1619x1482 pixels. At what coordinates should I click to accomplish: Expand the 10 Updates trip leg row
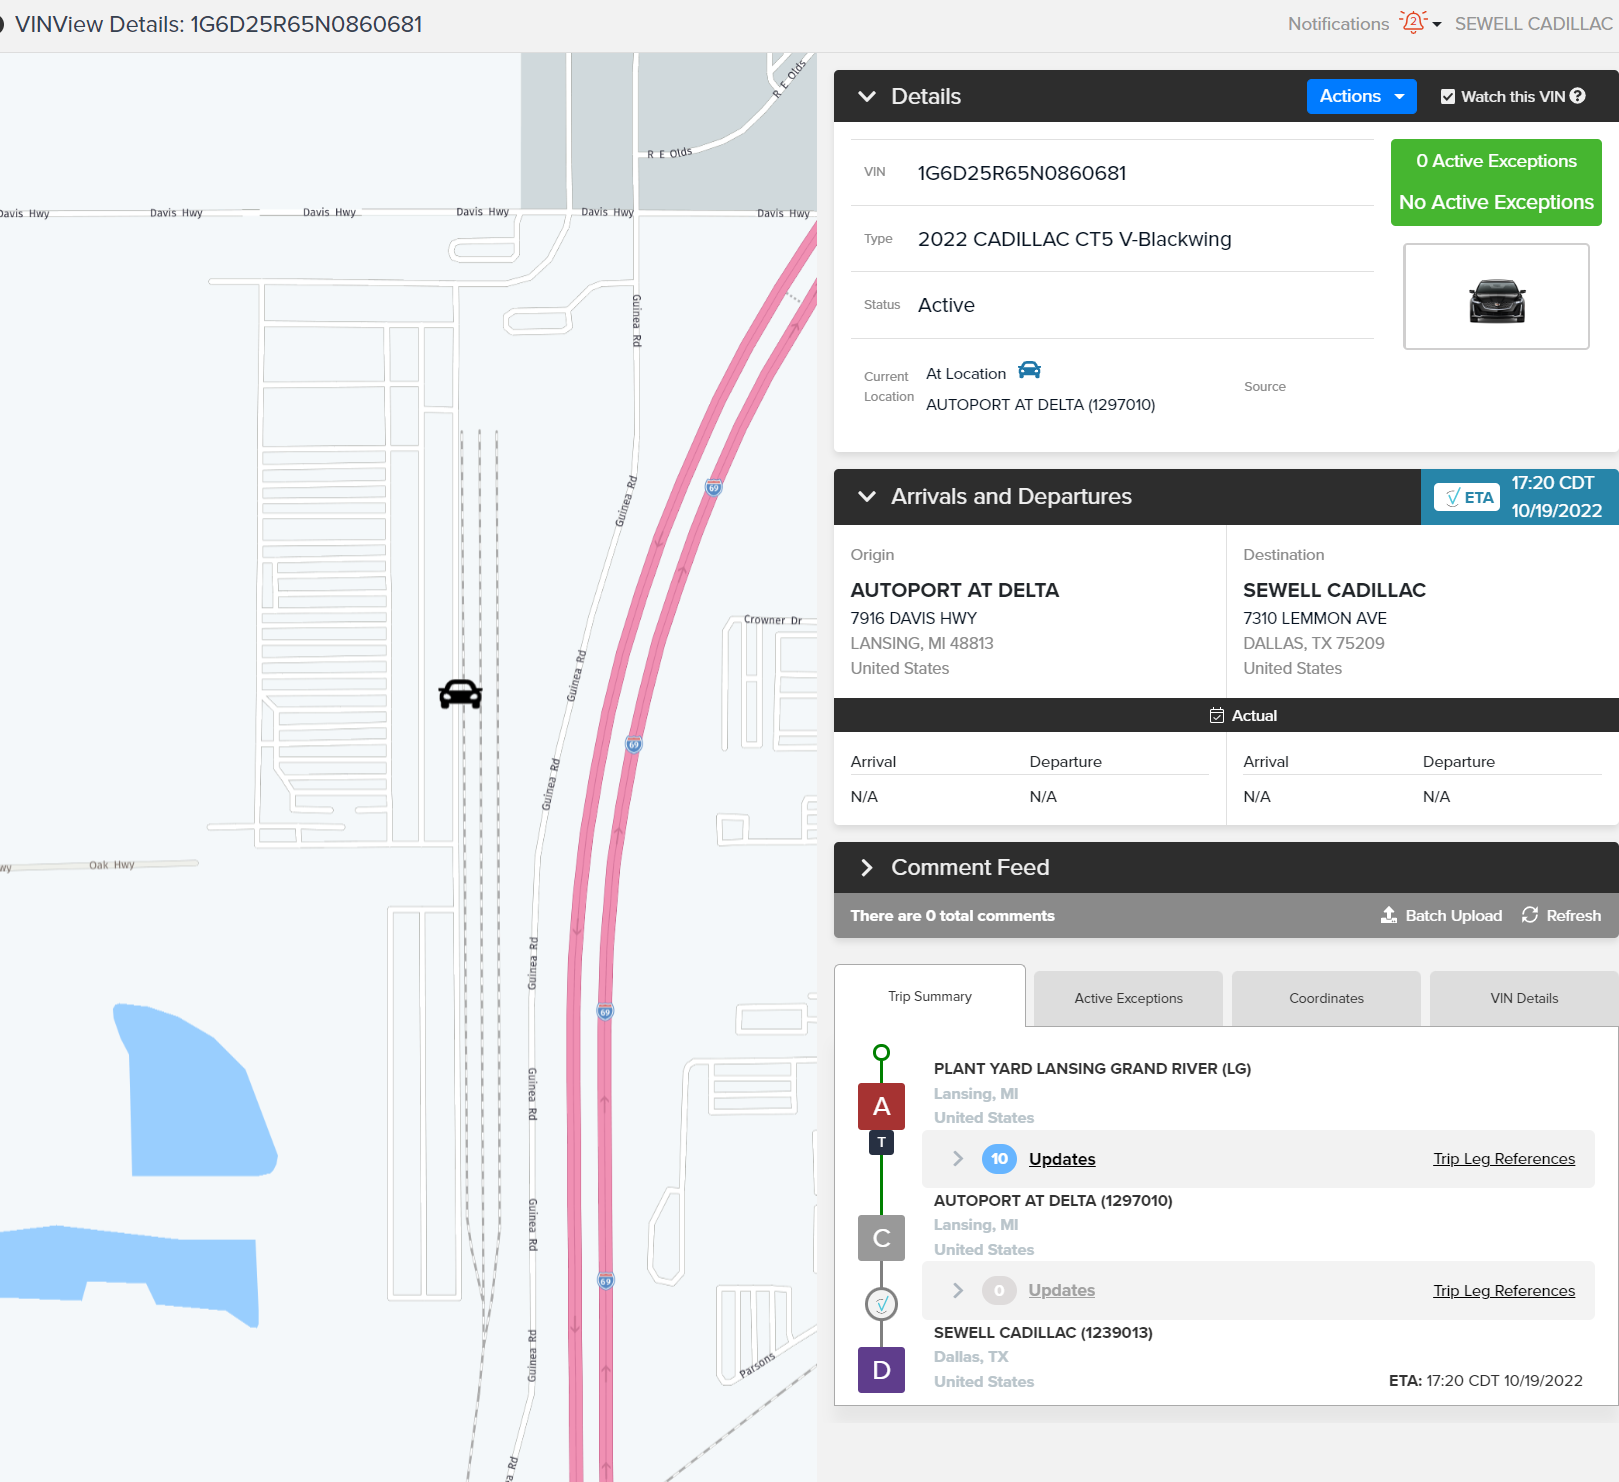[x=957, y=1159]
